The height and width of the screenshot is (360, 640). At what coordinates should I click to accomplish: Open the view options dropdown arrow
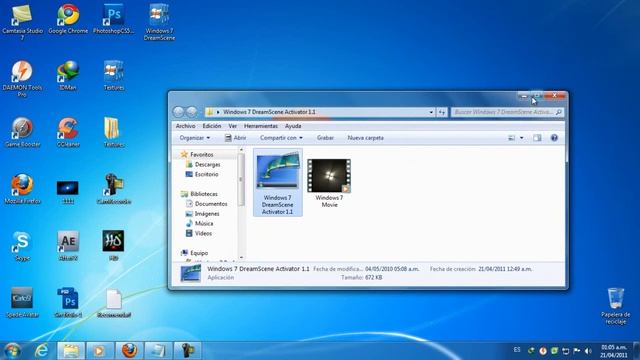pos(521,138)
